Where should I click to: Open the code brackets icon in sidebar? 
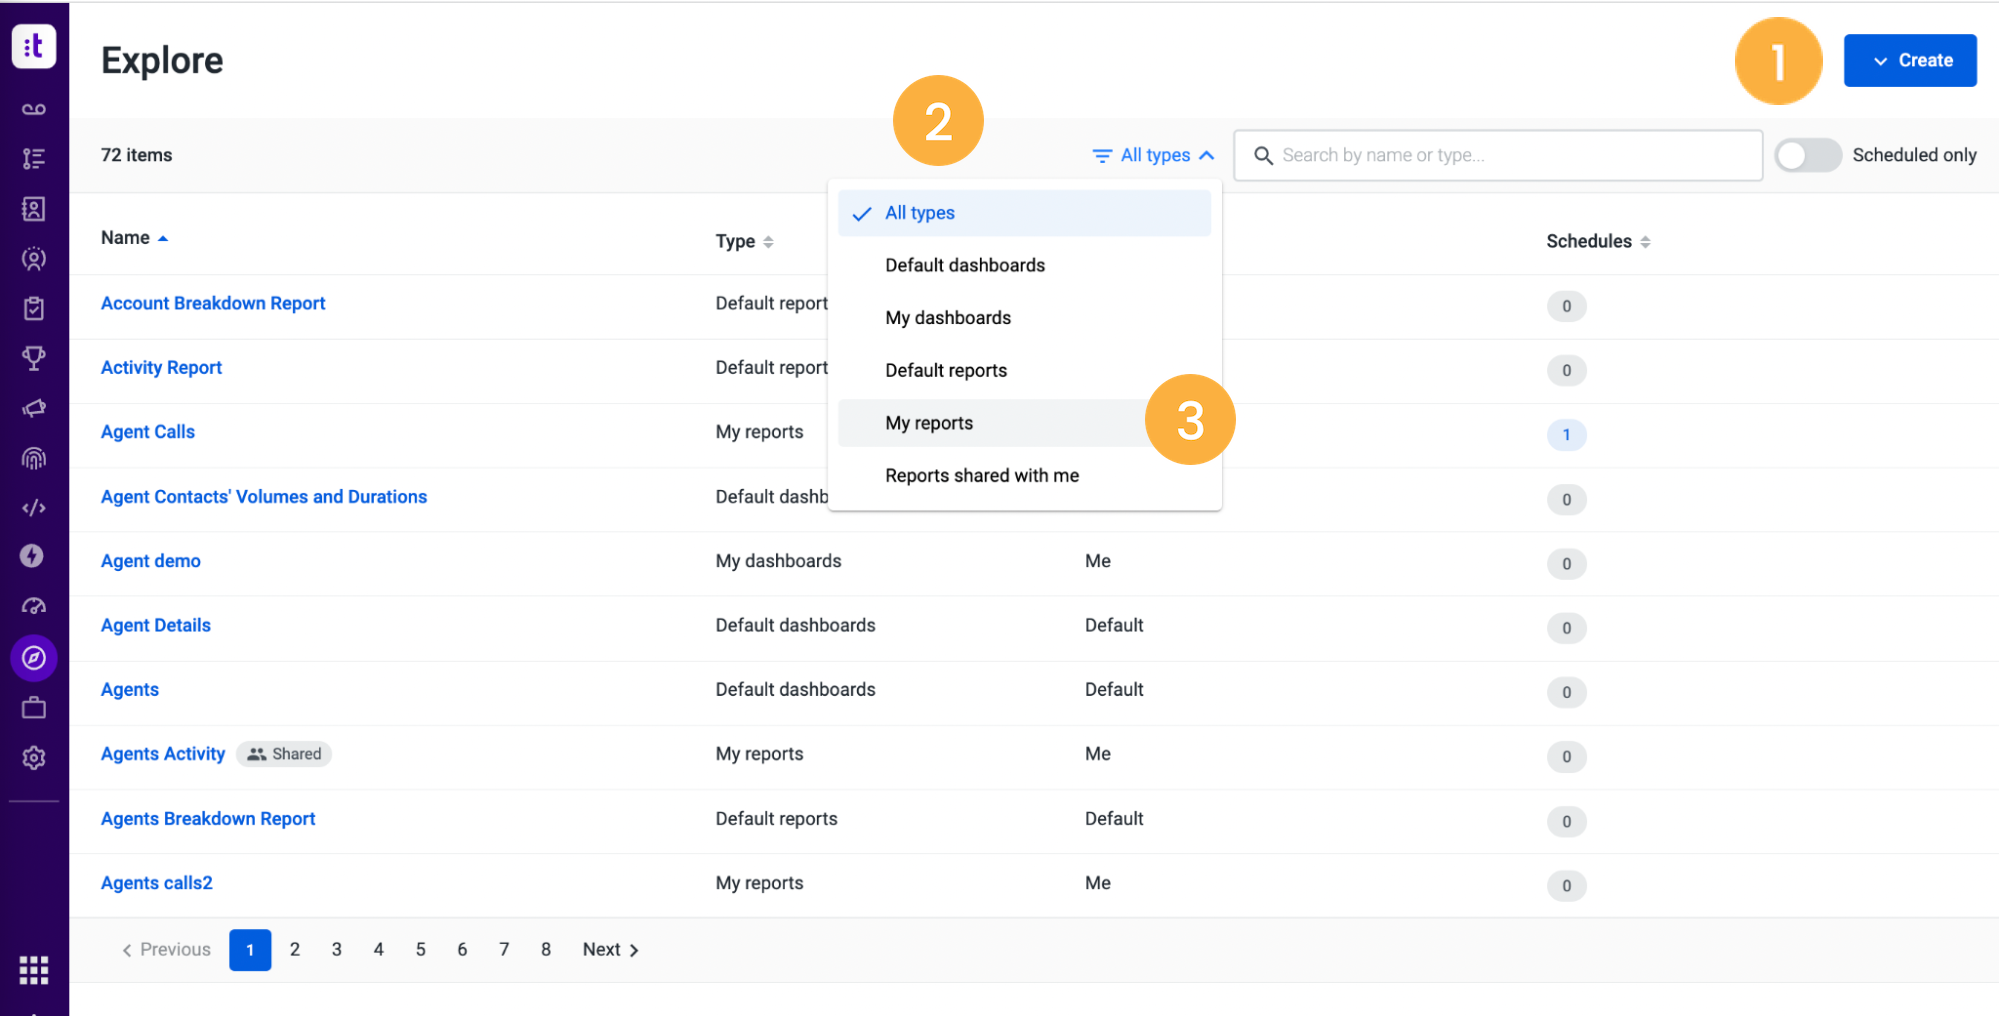point(33,508)
